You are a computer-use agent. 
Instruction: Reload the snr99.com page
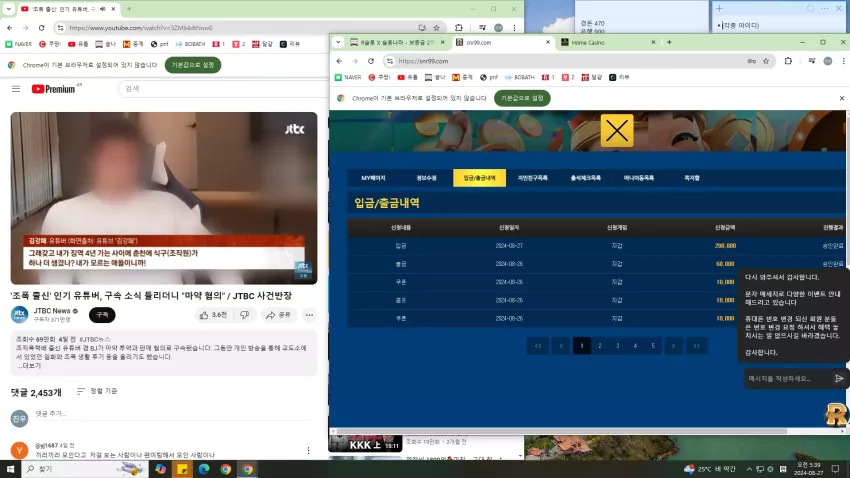(371, 61)
